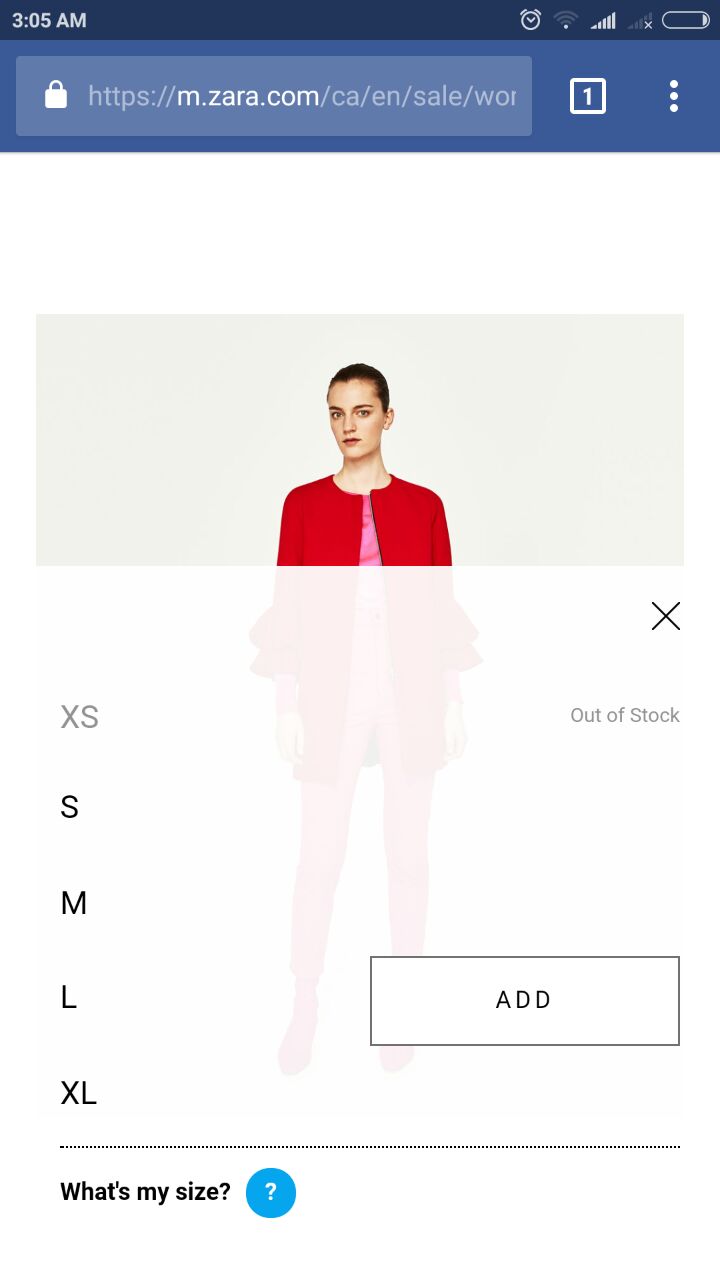Open the browser three-dot overflow menu
The width and height of the screenshot is (720, 1280).
674,96
